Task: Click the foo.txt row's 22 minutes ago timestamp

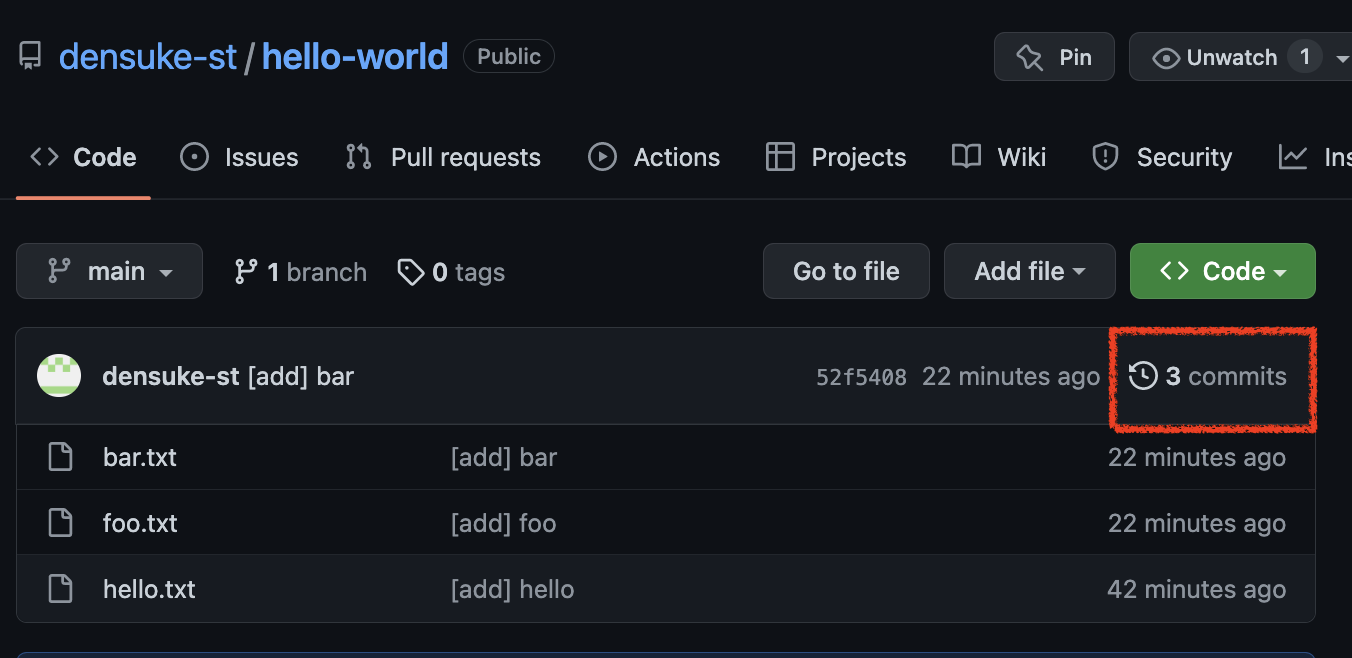Action: tap(1197, 523)
